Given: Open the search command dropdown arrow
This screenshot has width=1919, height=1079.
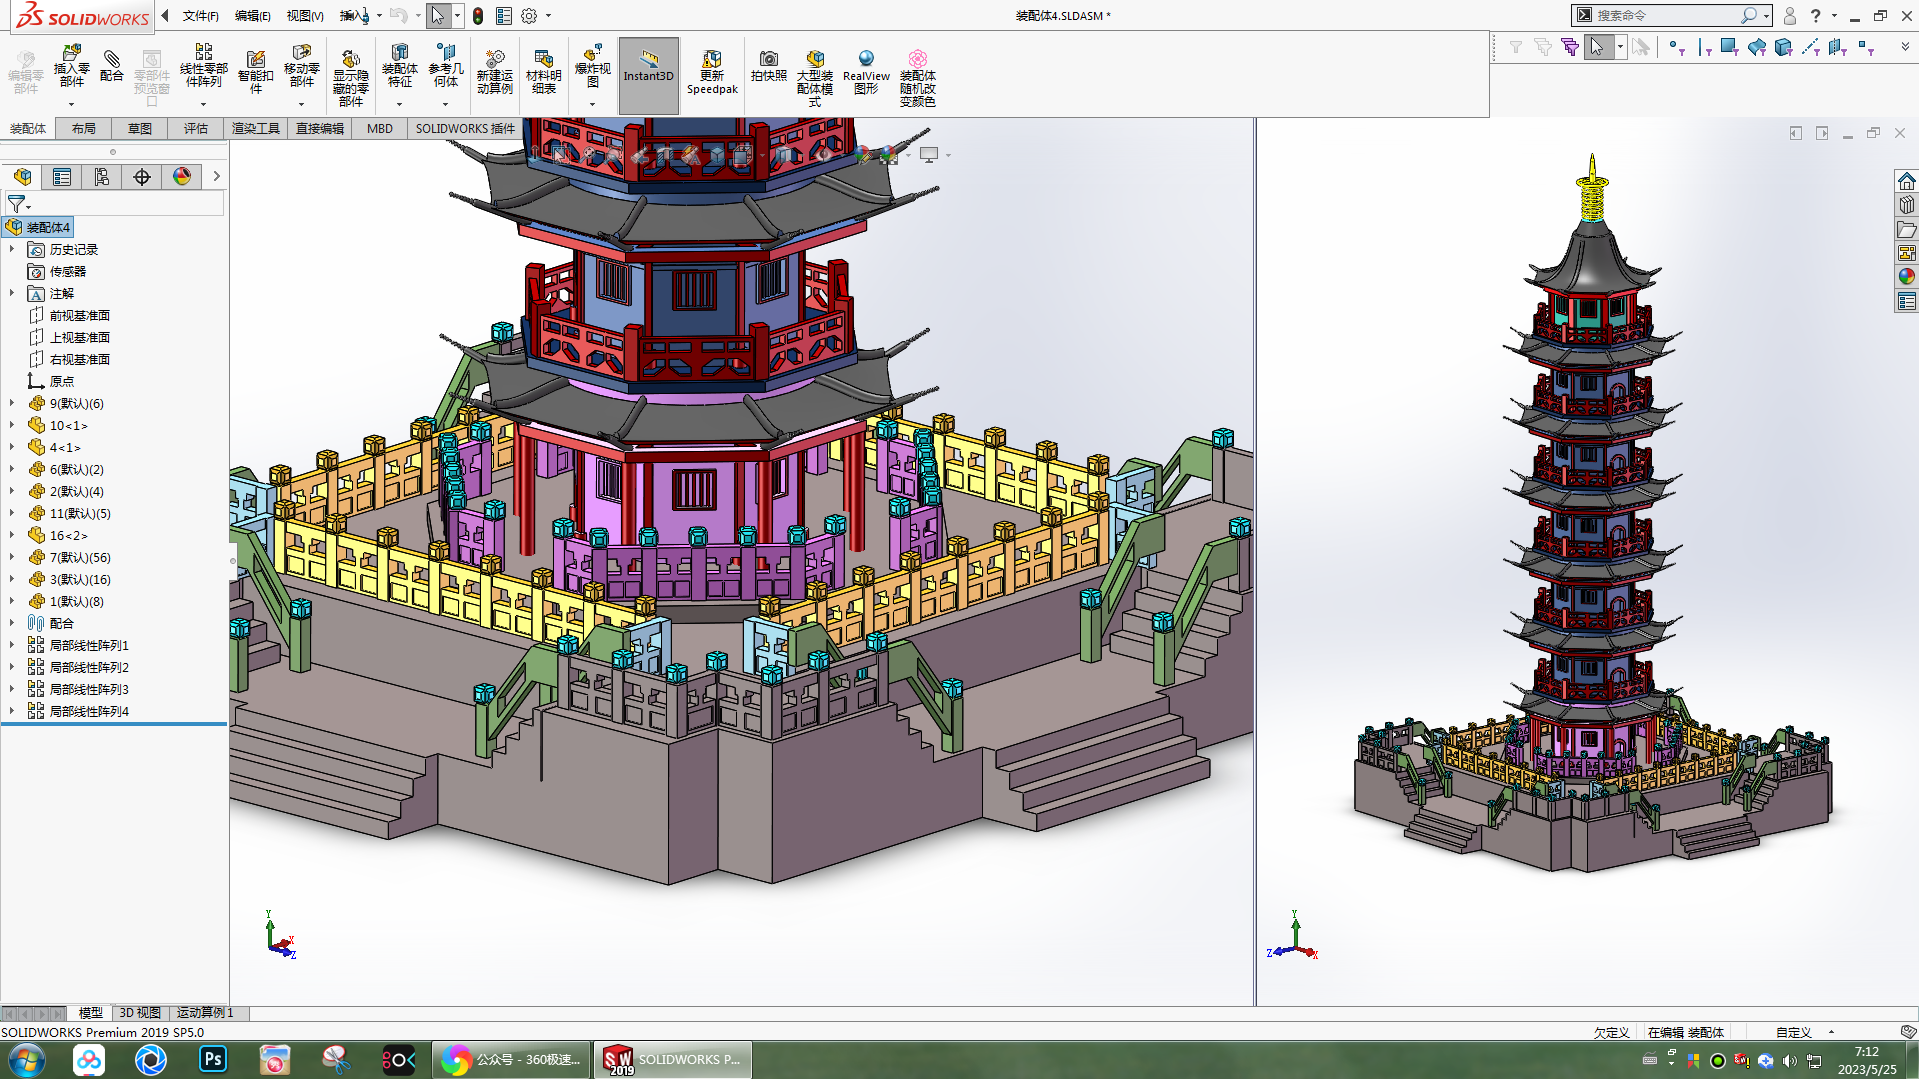Looking at the screenshot, I should (1767, 16).
